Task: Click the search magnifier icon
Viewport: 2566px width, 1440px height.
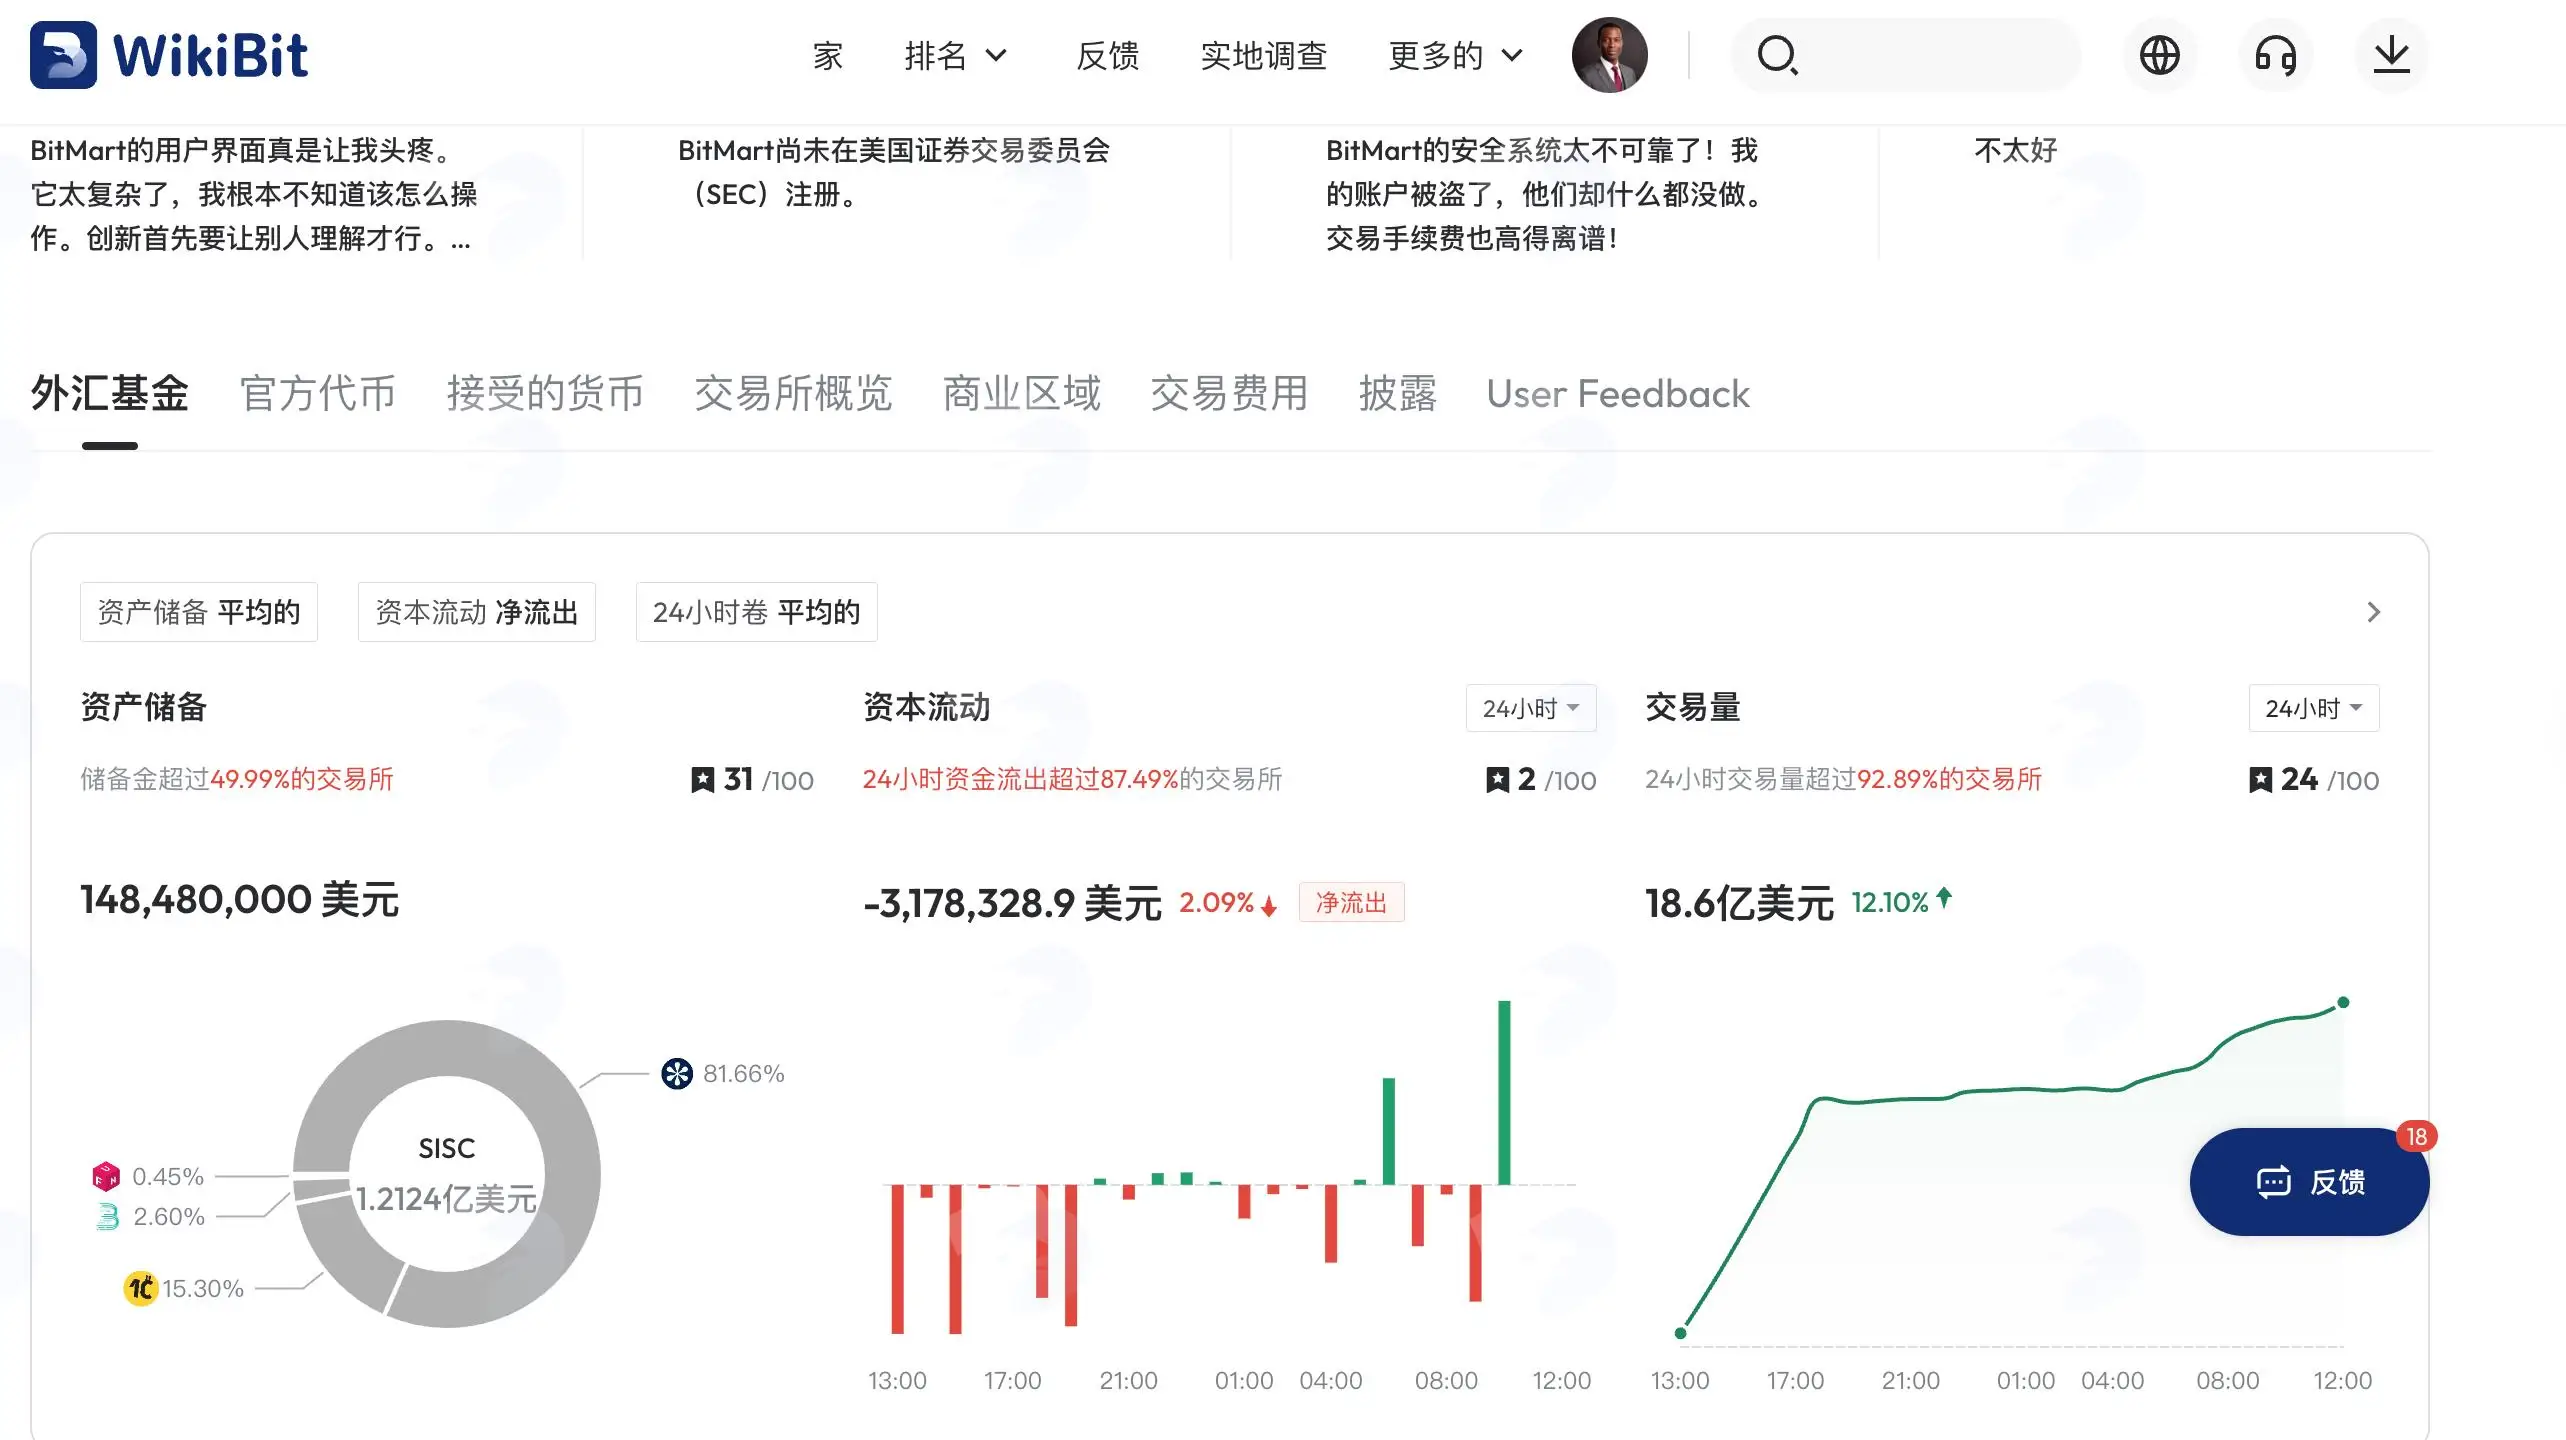Action: 1777,55
